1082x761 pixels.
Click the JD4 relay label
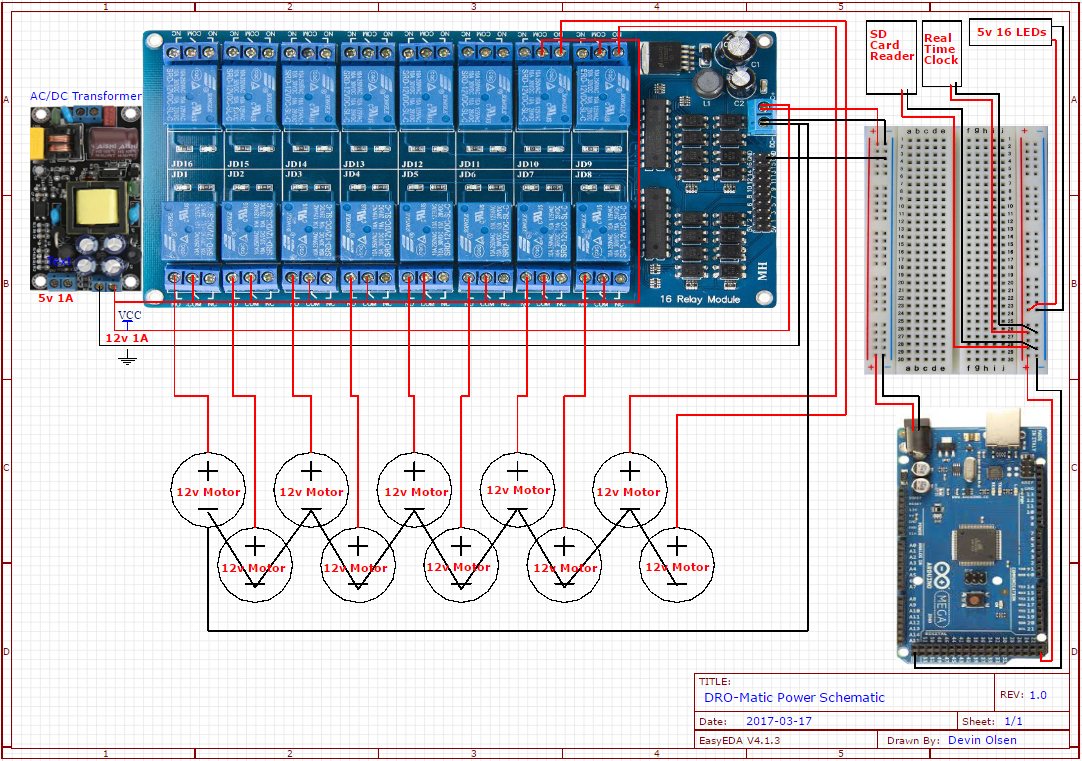click(x=352, y=175)
